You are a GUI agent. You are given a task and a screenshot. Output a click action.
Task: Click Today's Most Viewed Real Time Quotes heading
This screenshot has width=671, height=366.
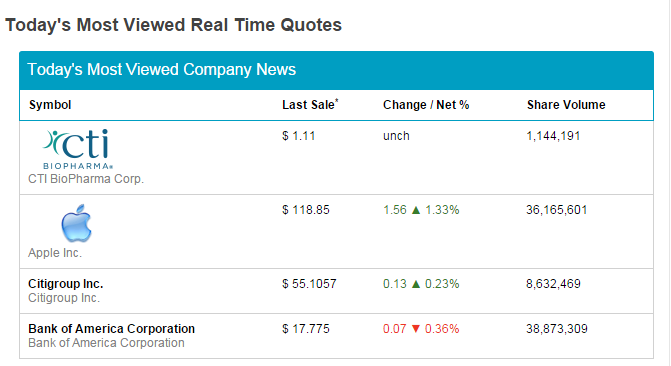tap(174, 25)
